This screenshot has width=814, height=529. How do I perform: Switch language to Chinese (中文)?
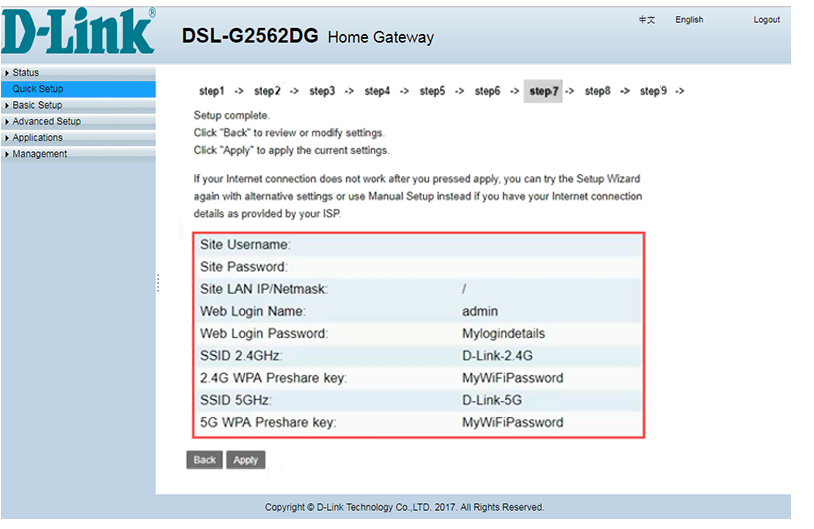point(647,20)
